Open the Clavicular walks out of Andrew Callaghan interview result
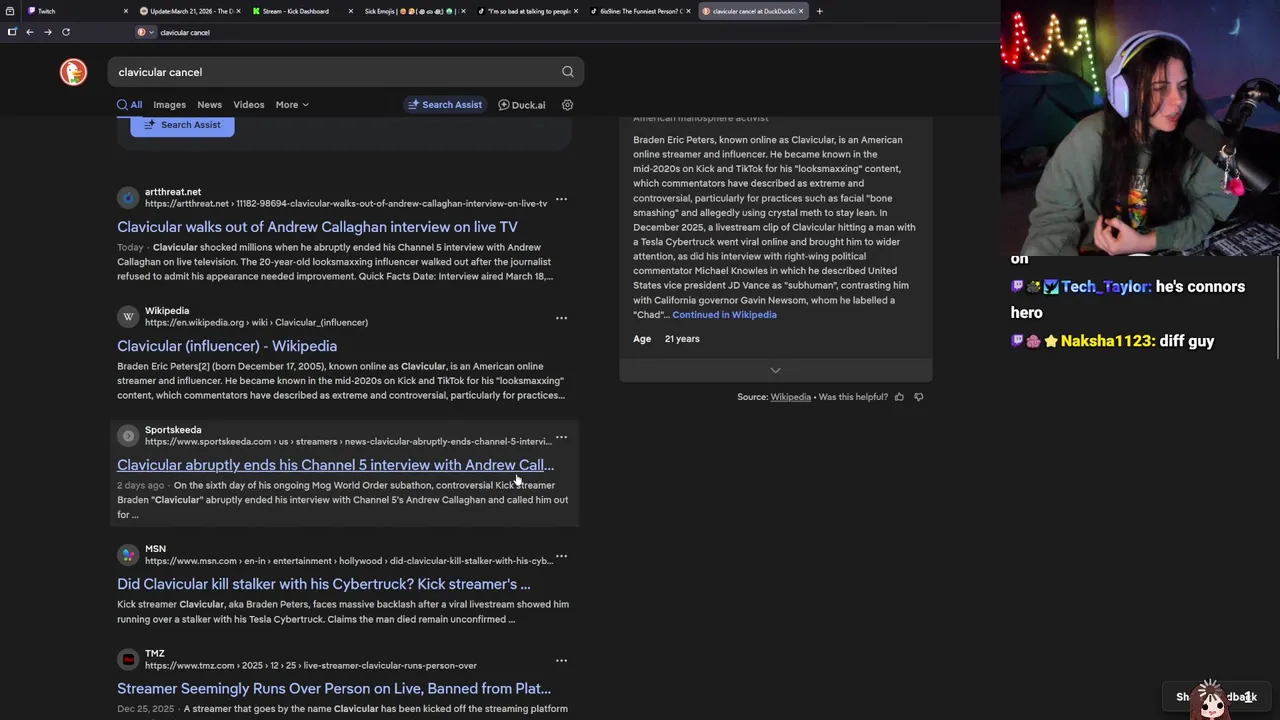Screen dimensions: 1280x720 pos(317,227)
